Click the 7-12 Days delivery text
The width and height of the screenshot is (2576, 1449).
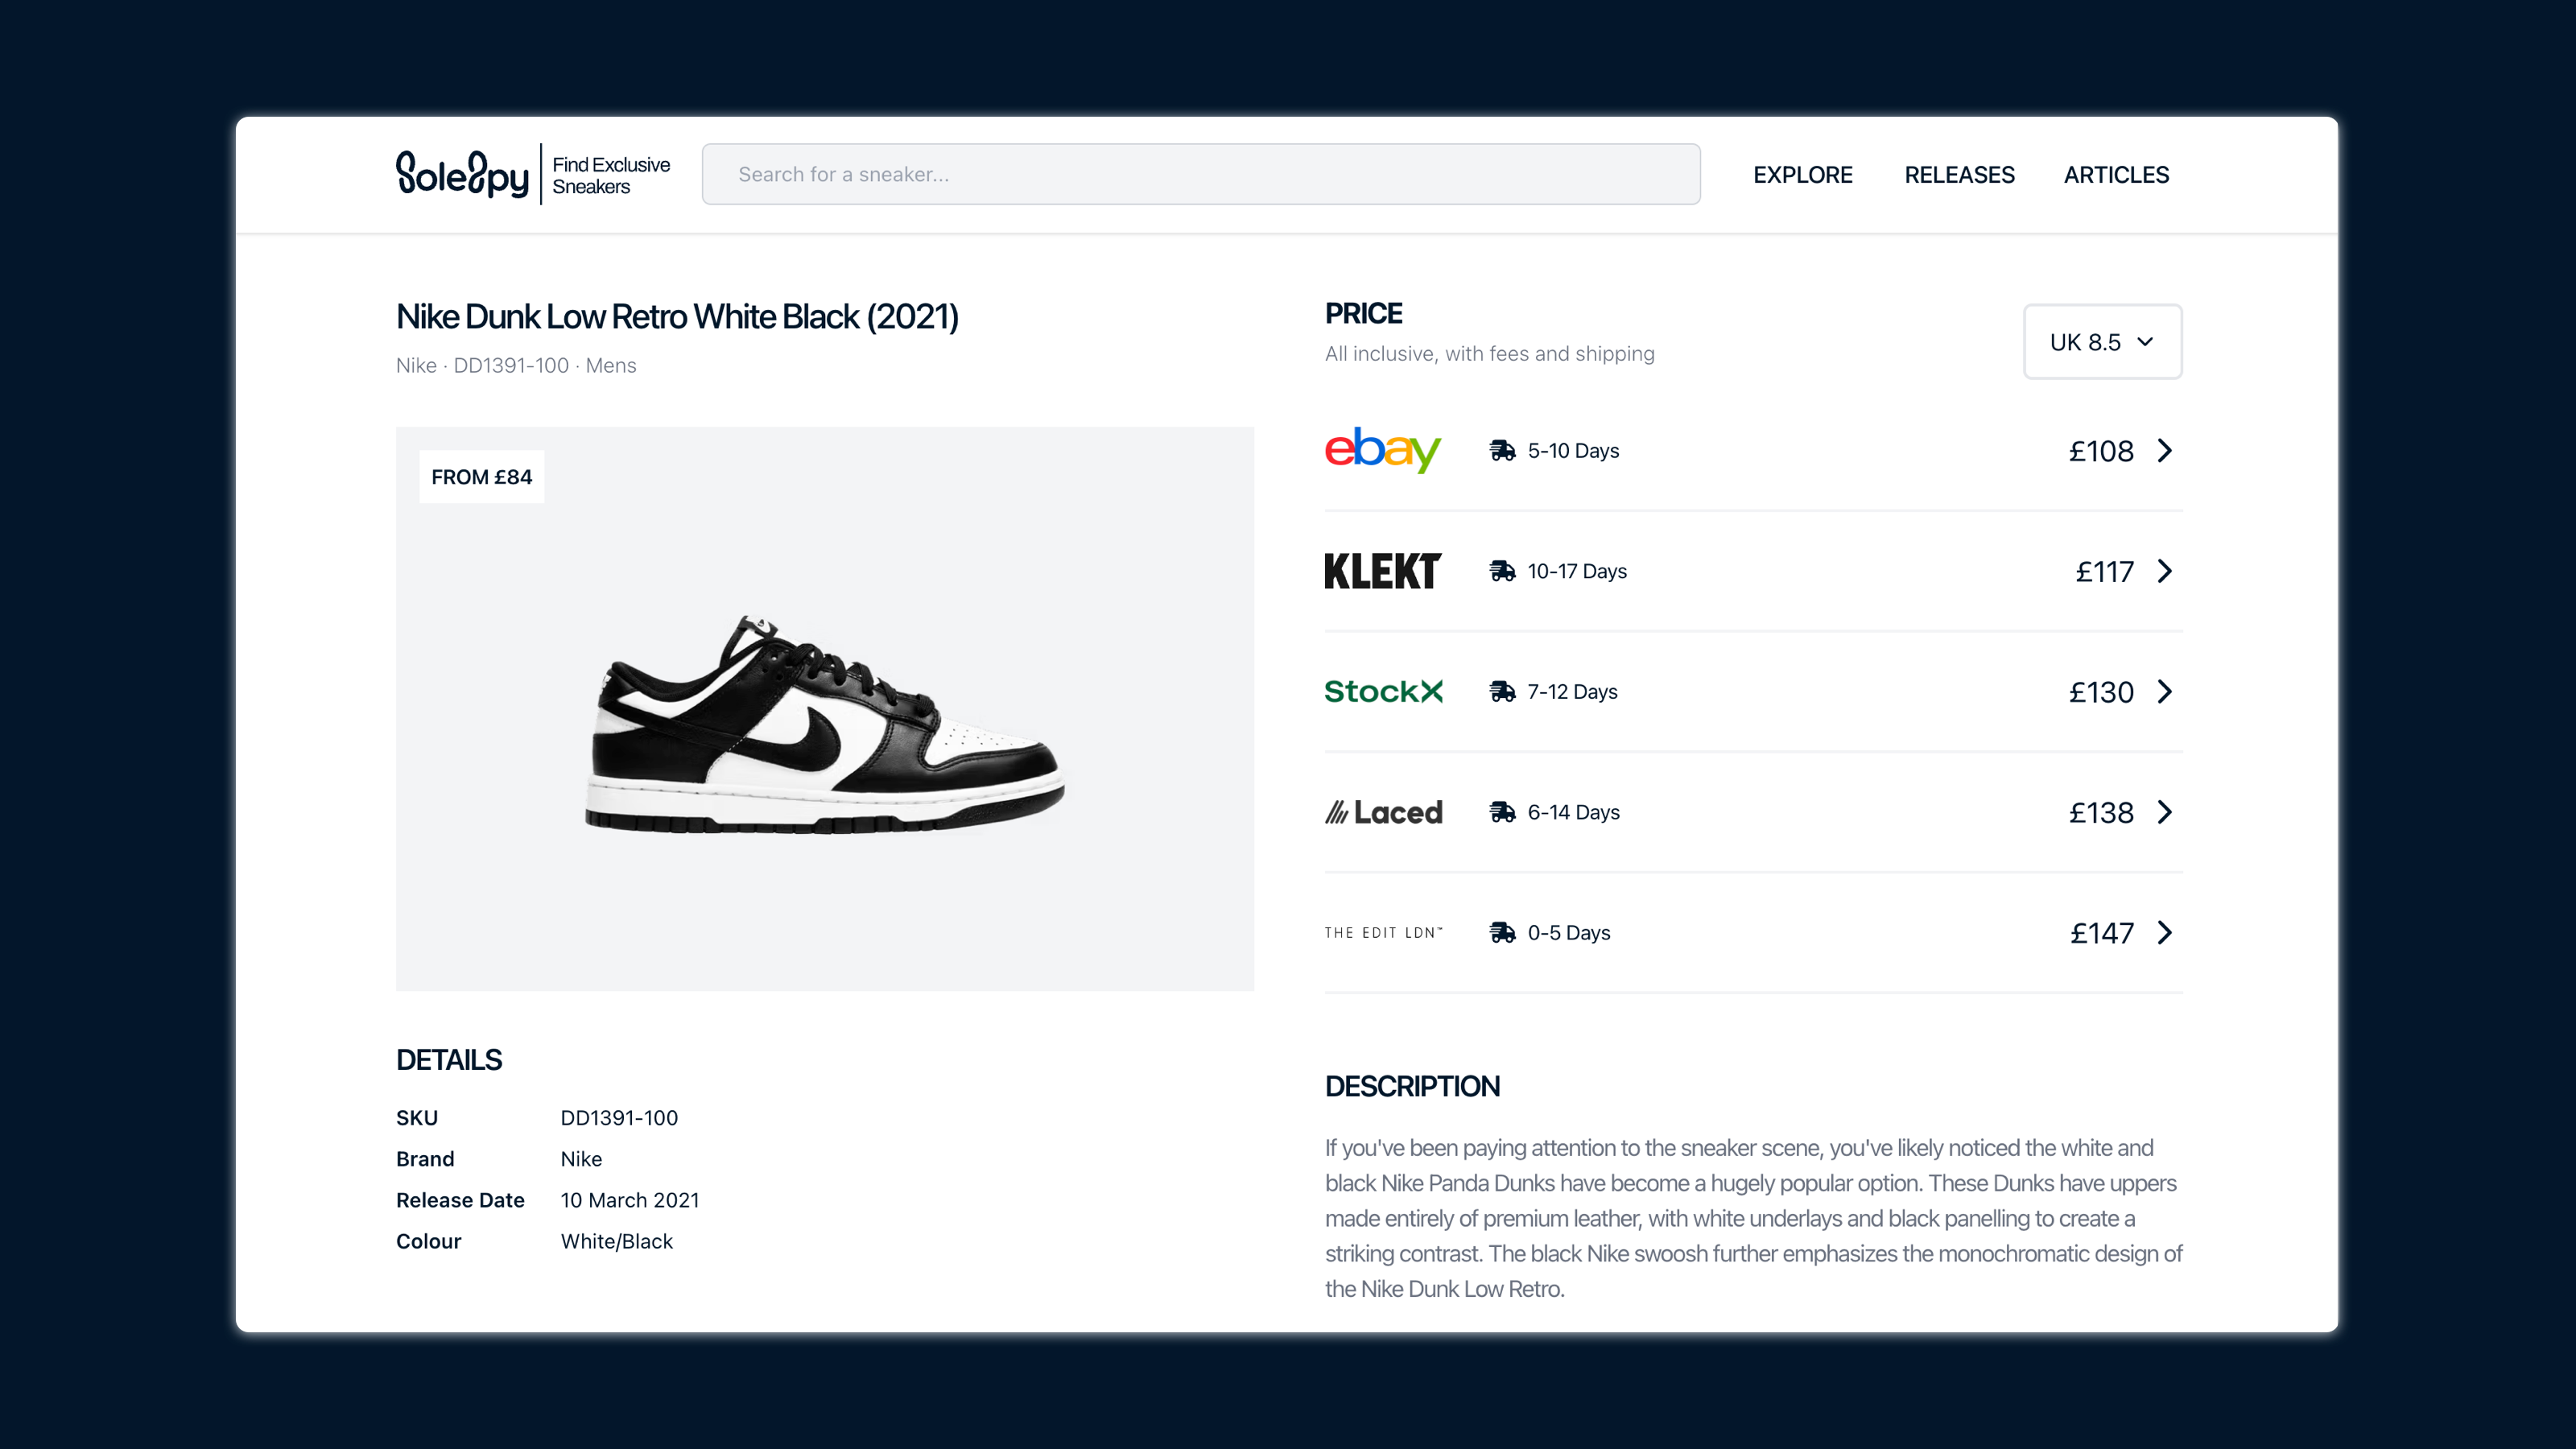(x=1572, y=692)
